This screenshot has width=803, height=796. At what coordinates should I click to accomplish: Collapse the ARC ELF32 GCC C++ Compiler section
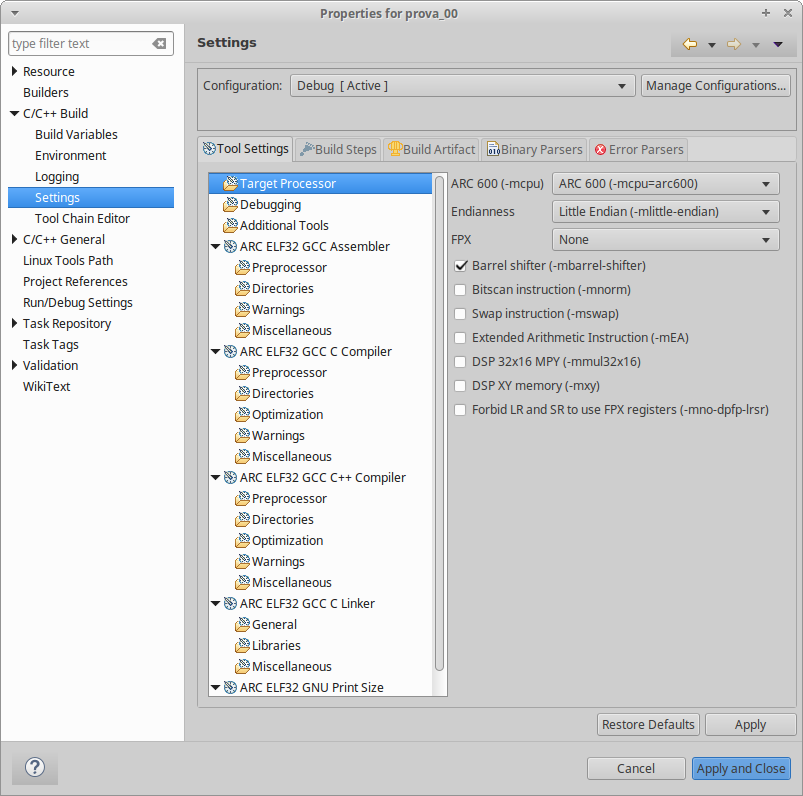[x=215, y=477]
